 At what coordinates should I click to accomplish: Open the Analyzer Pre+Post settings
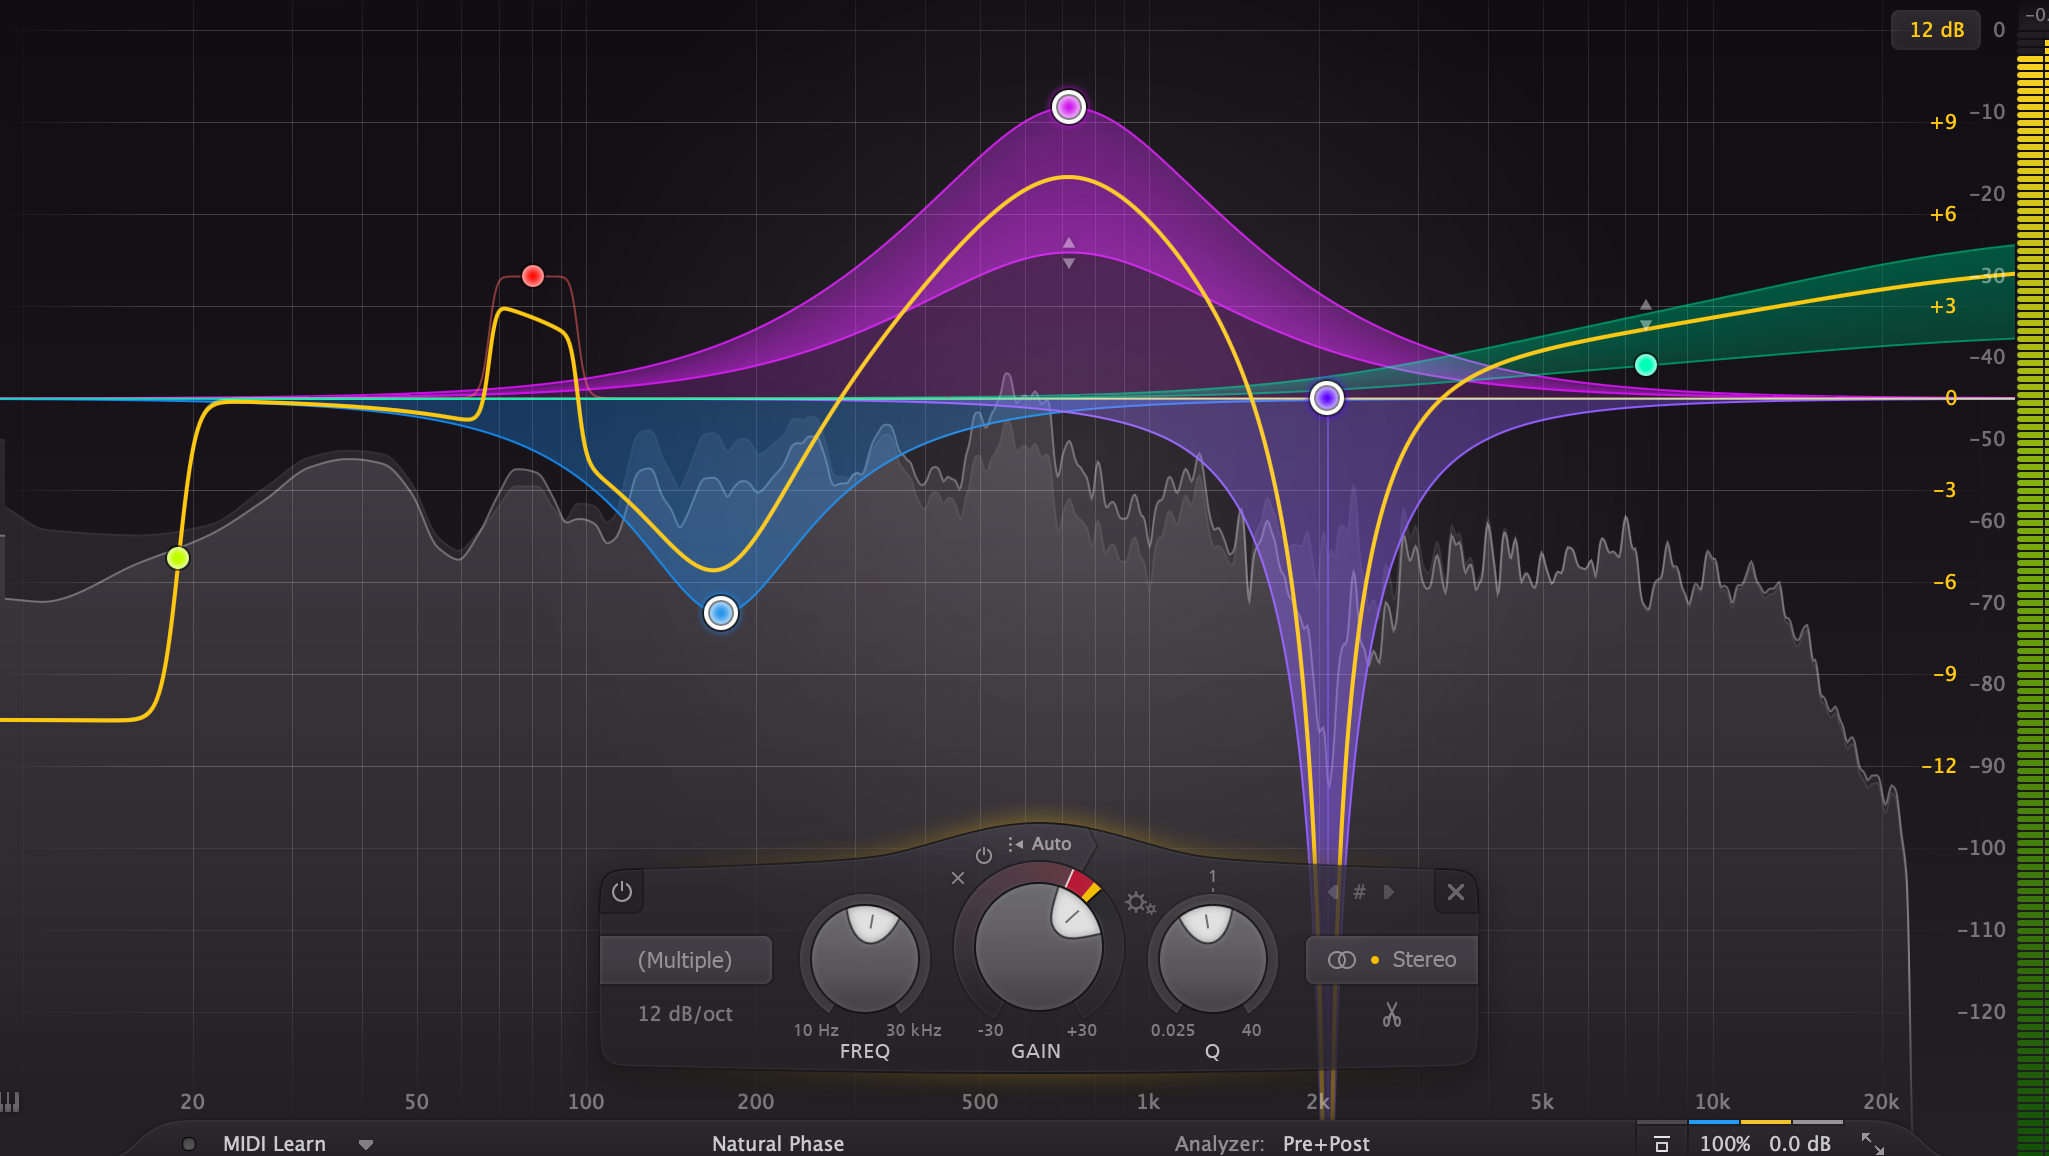tap(1325, 1143)
